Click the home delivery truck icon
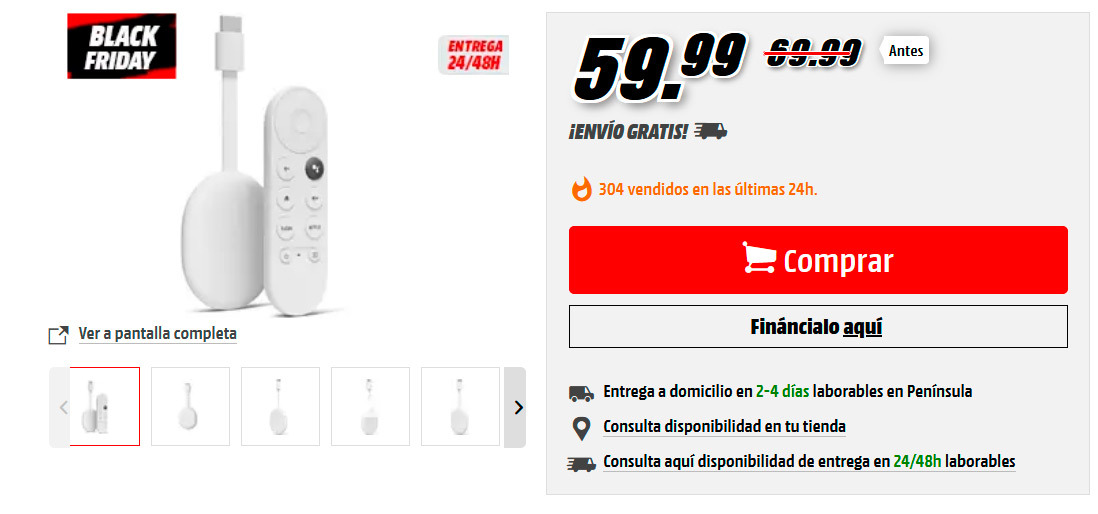The width and height of the screenshot is (1098, 514). point(581,392)
